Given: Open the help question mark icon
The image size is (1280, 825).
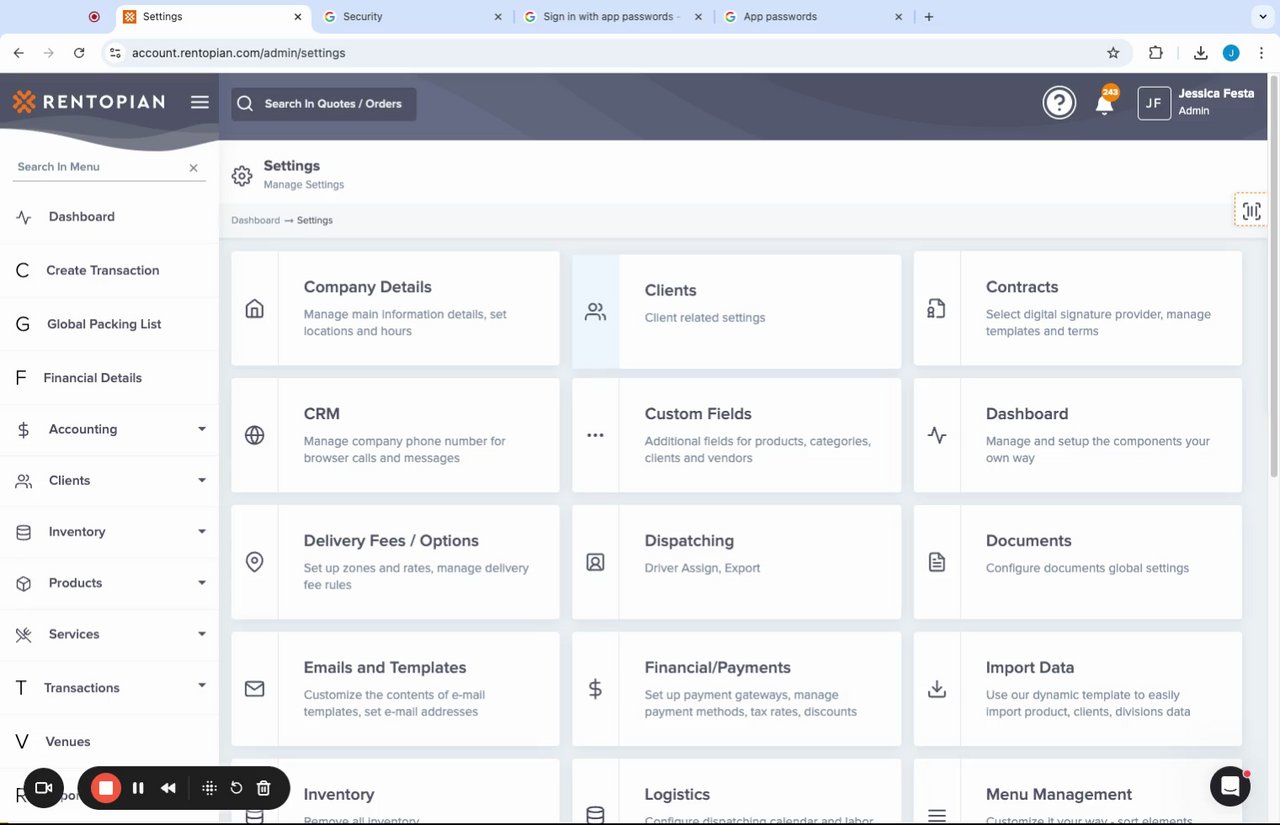Looking at the screenshot, I should coord(1059,102).
